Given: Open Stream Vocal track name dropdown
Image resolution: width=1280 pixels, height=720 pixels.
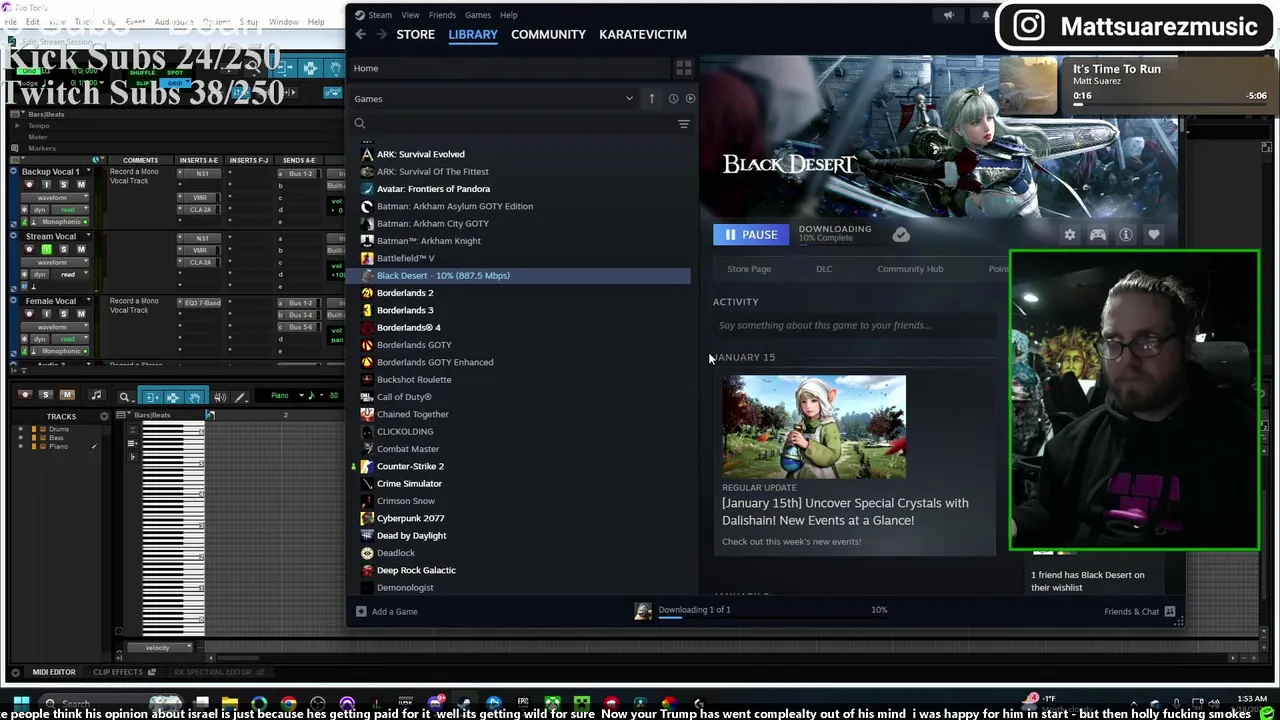Looking at the screenshot, I should [87, 236].
